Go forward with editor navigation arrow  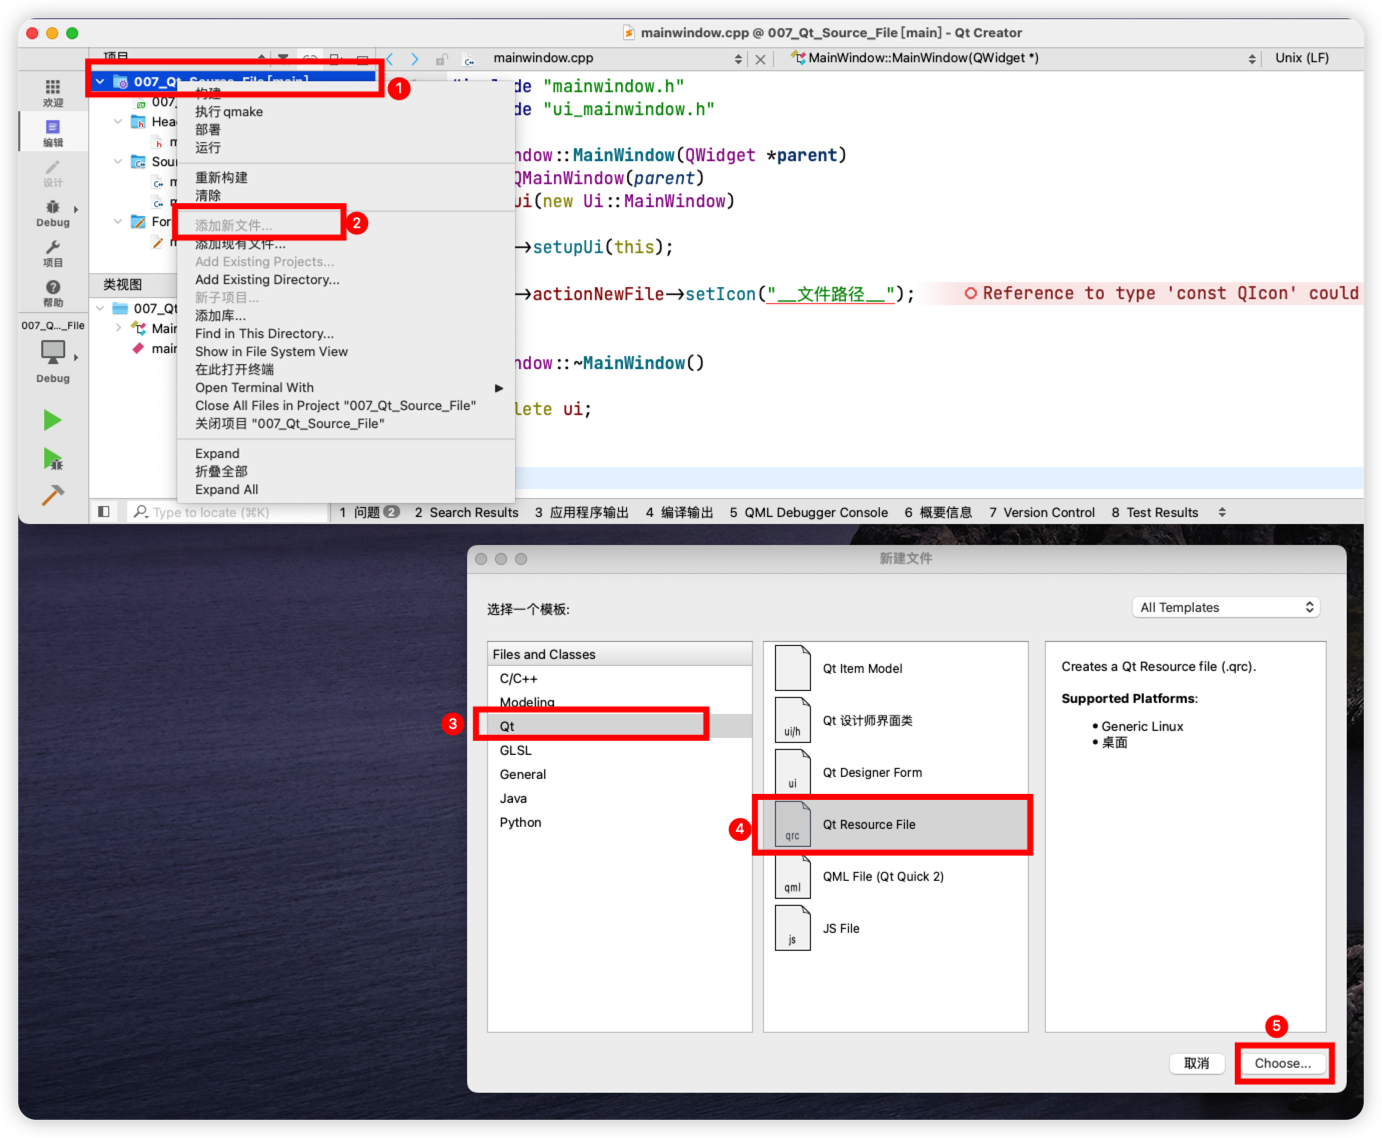tap(415, 59)
